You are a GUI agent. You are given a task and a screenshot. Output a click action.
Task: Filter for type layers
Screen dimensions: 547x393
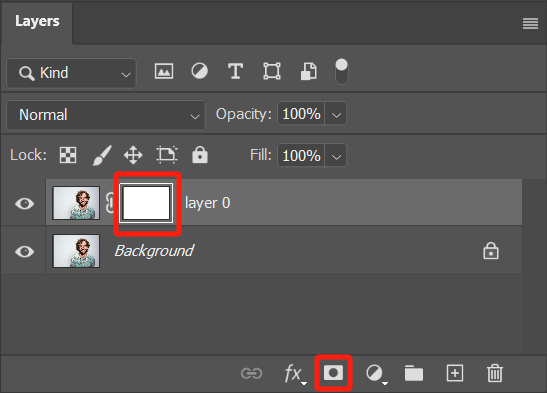(x=235, y=71)
